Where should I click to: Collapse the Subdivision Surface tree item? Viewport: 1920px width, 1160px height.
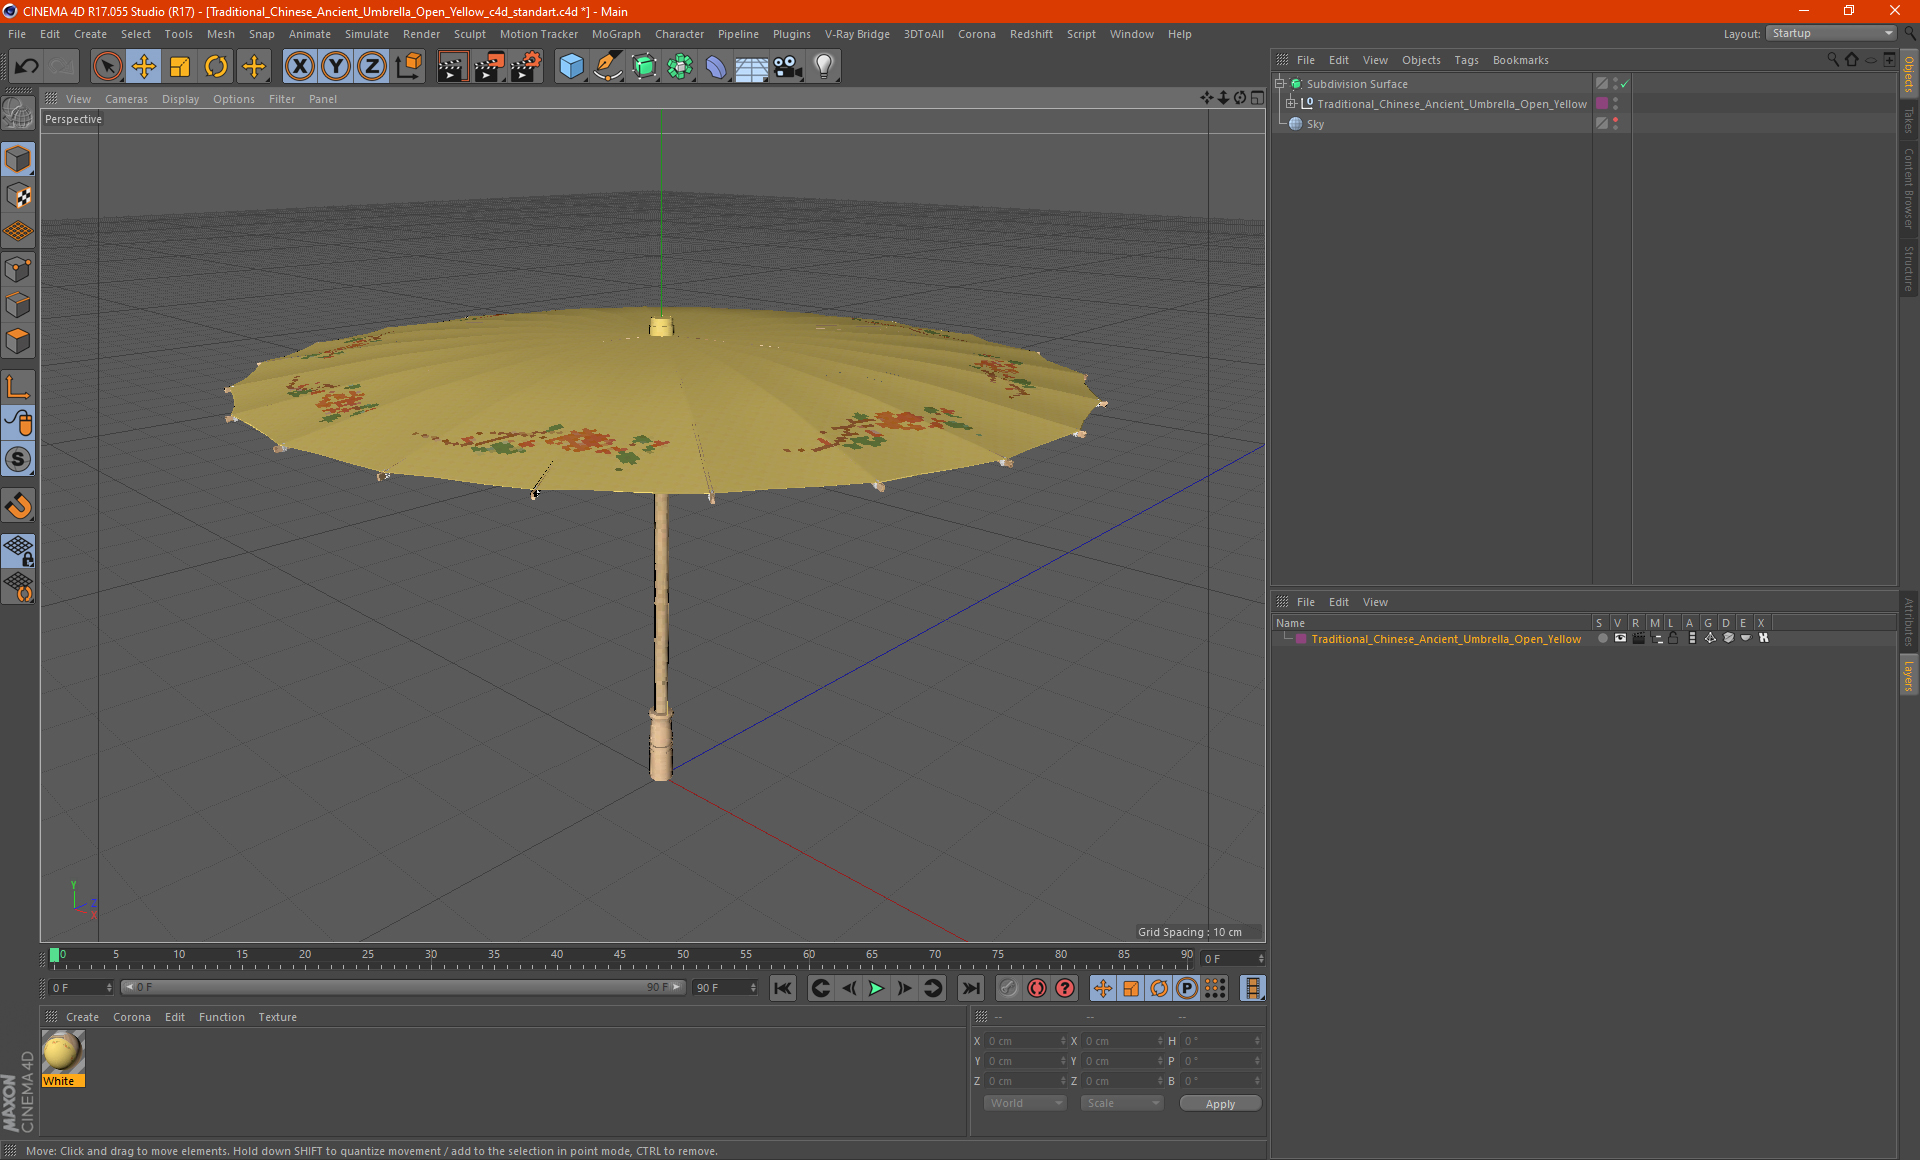1279,84
